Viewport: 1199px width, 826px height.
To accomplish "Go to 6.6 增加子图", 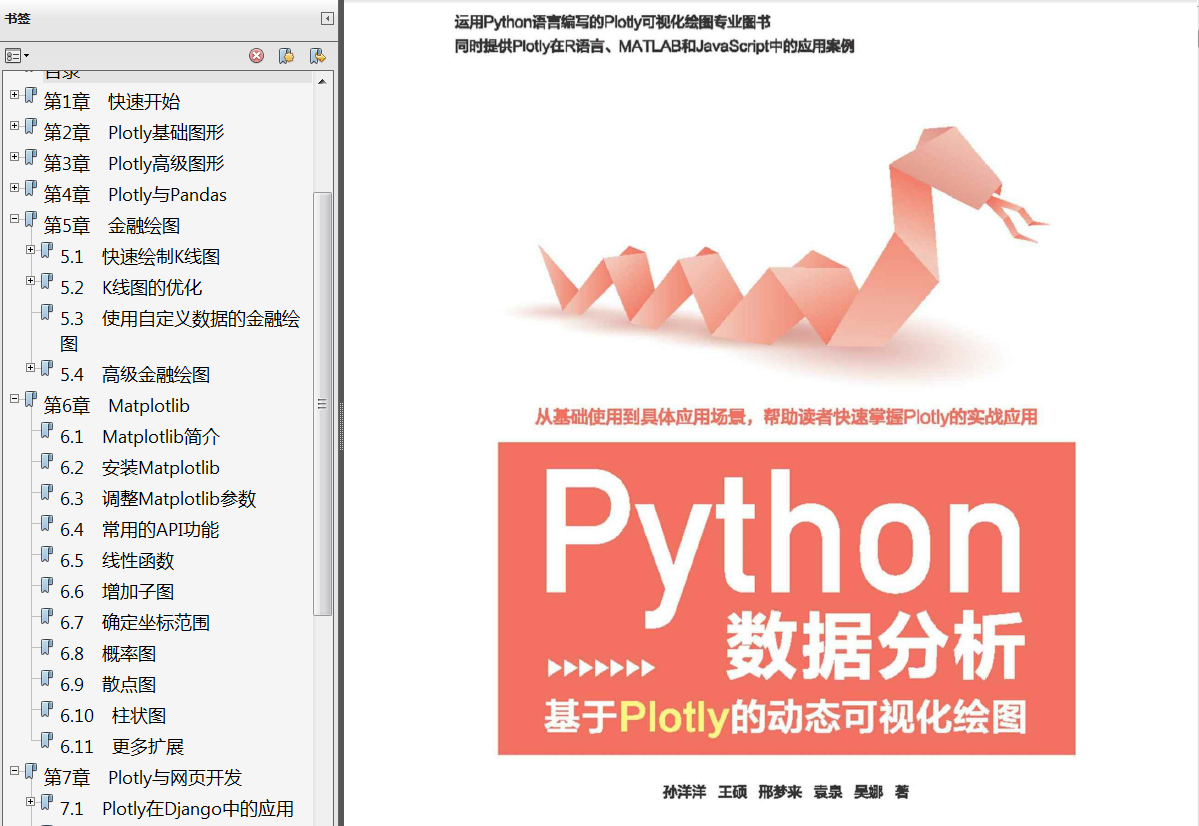I will coord(117,591).
